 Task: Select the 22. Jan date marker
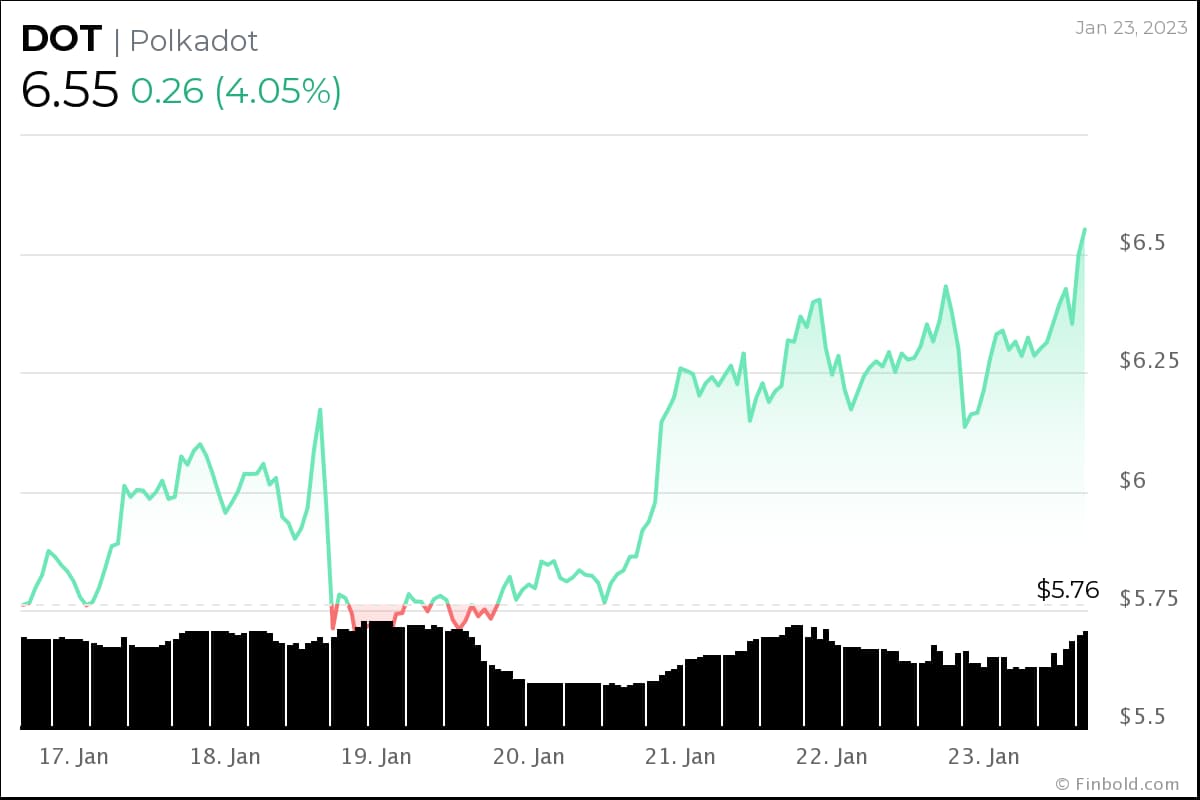(x=832, y=757)
